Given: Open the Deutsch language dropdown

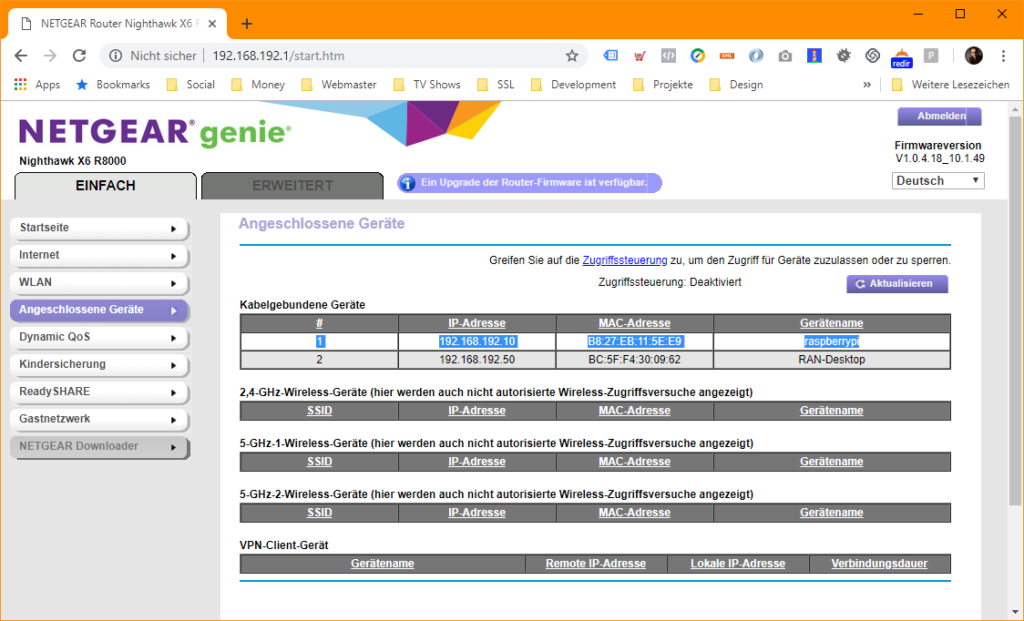Looking at the screenshot, I should tap(938, 181).
